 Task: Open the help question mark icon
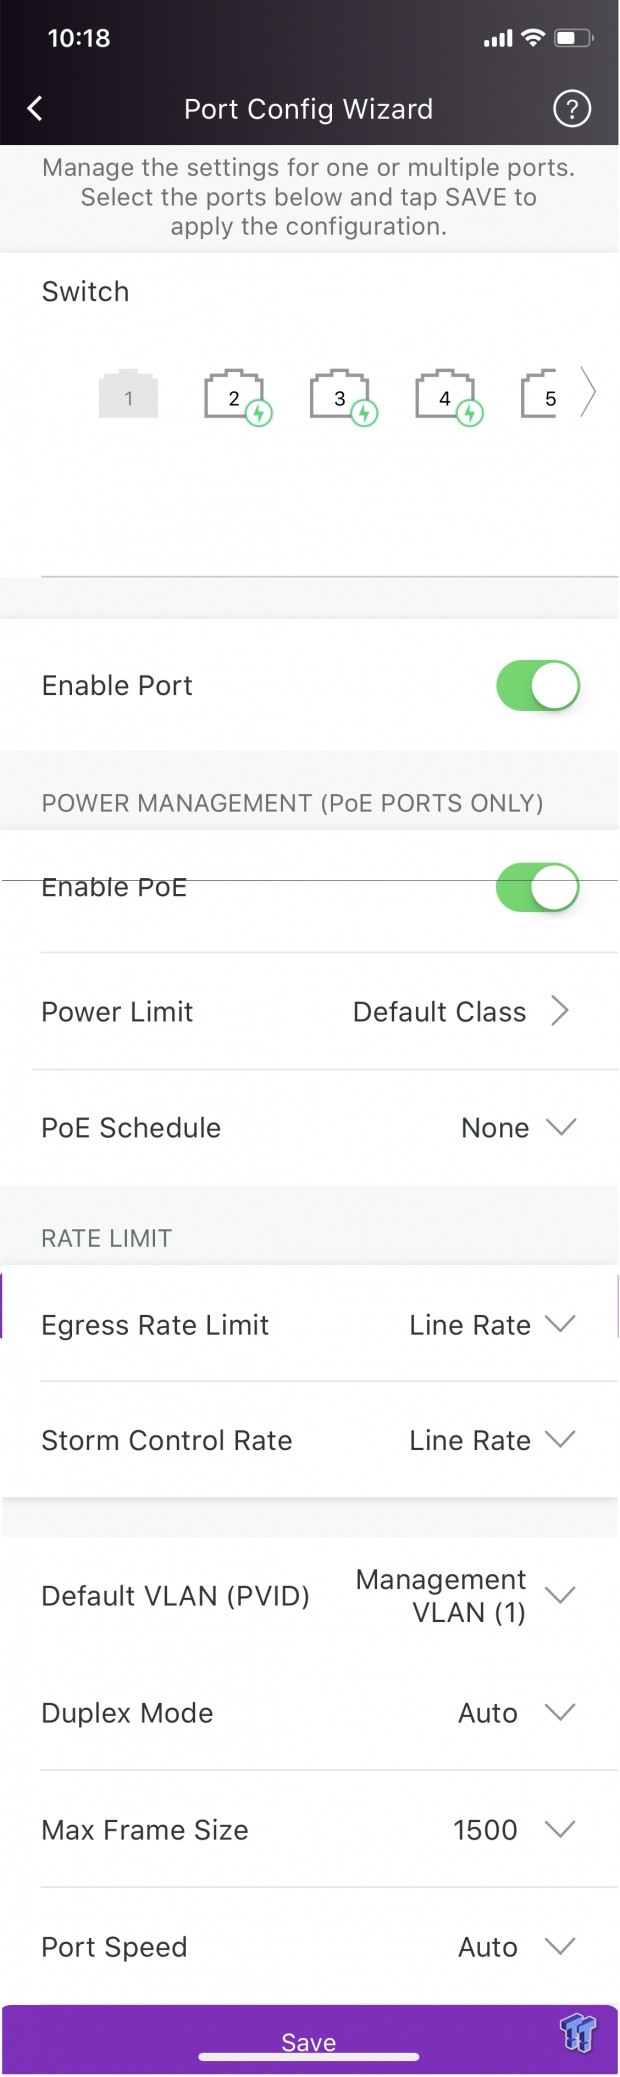tap(572, 108)
